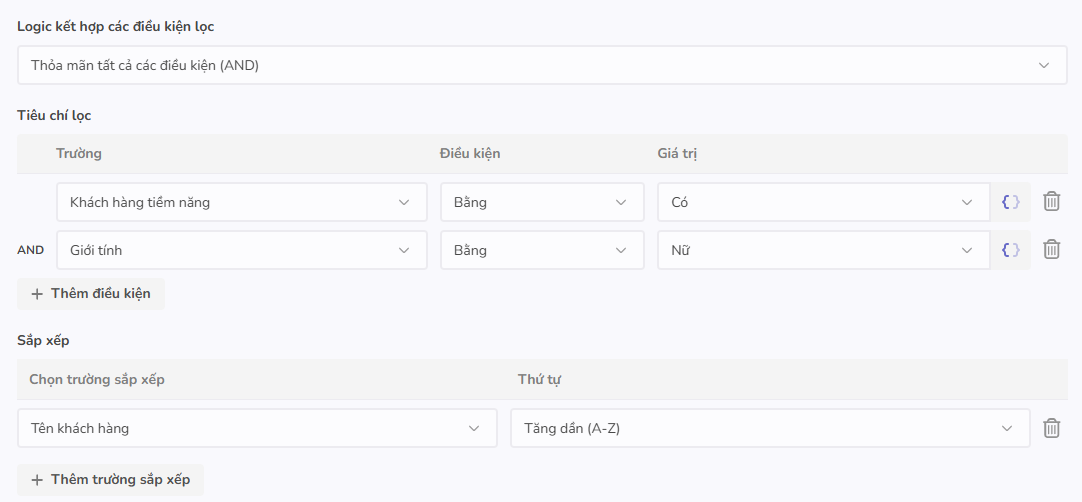Open the Nữ value dropdown

822,250
